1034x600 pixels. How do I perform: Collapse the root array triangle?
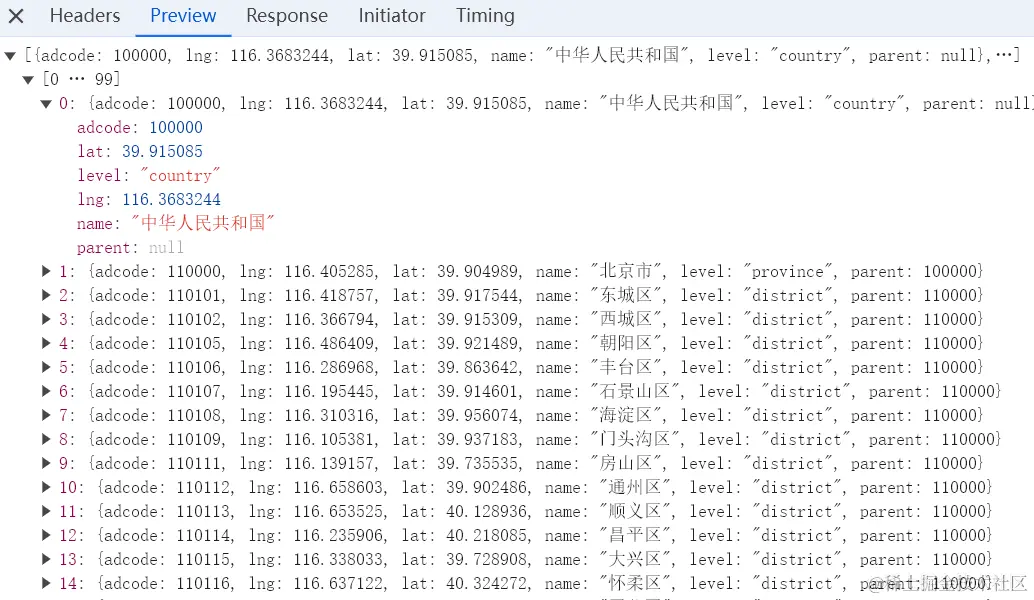pos(11,56)
